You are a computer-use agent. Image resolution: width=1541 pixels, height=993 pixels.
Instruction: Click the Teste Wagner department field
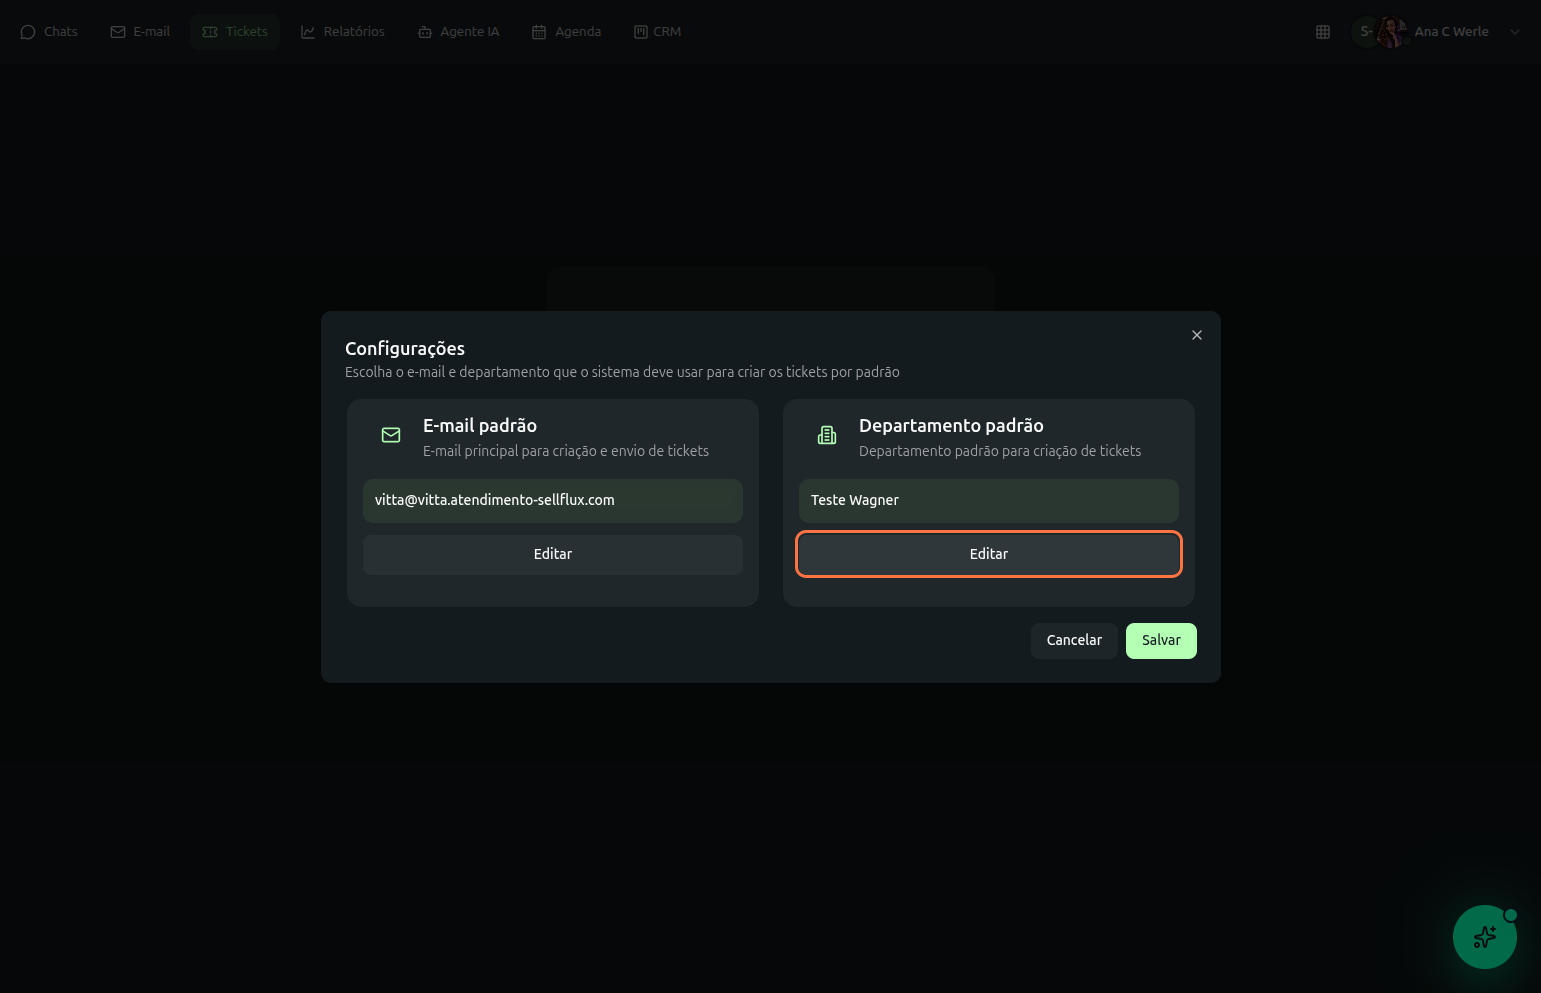(988, 500)
